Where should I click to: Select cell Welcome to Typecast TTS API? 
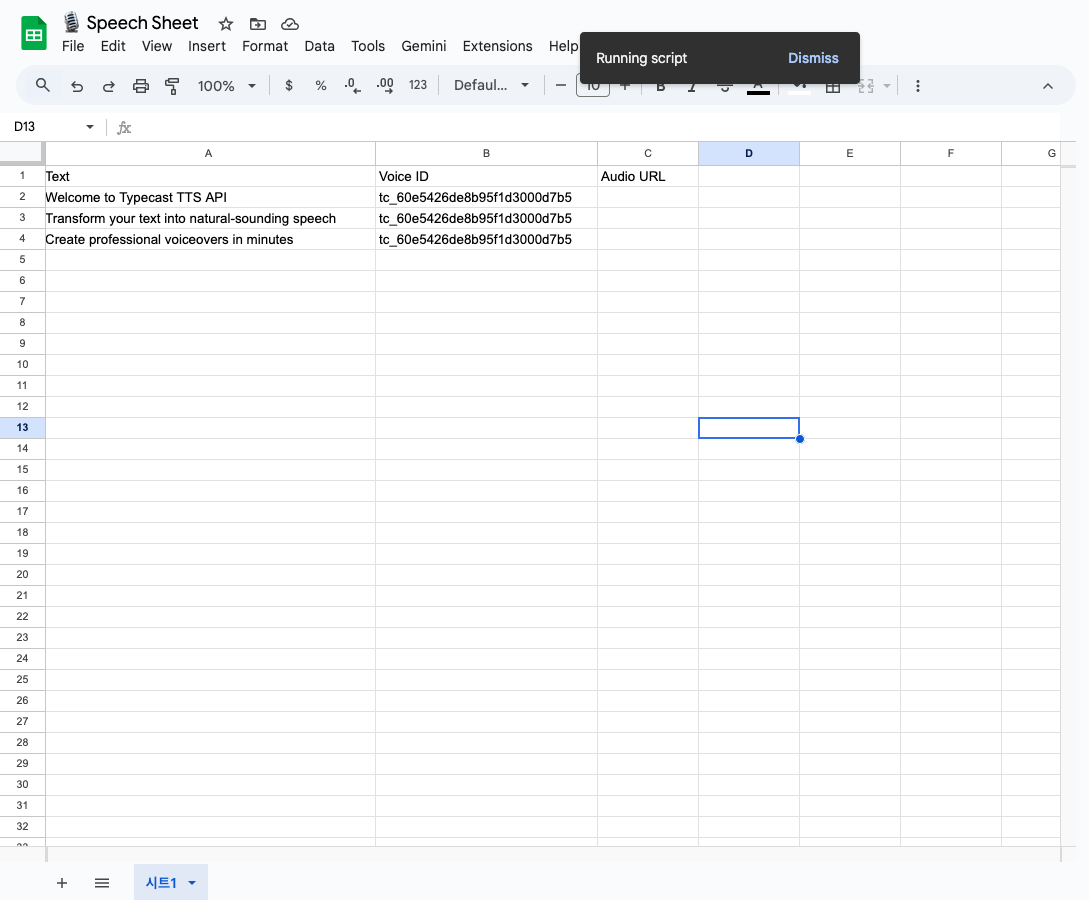(210, 197)
